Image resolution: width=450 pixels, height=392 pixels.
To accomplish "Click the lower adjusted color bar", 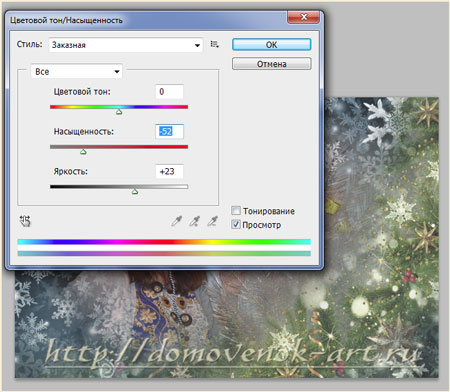I will tap(164, 254).
